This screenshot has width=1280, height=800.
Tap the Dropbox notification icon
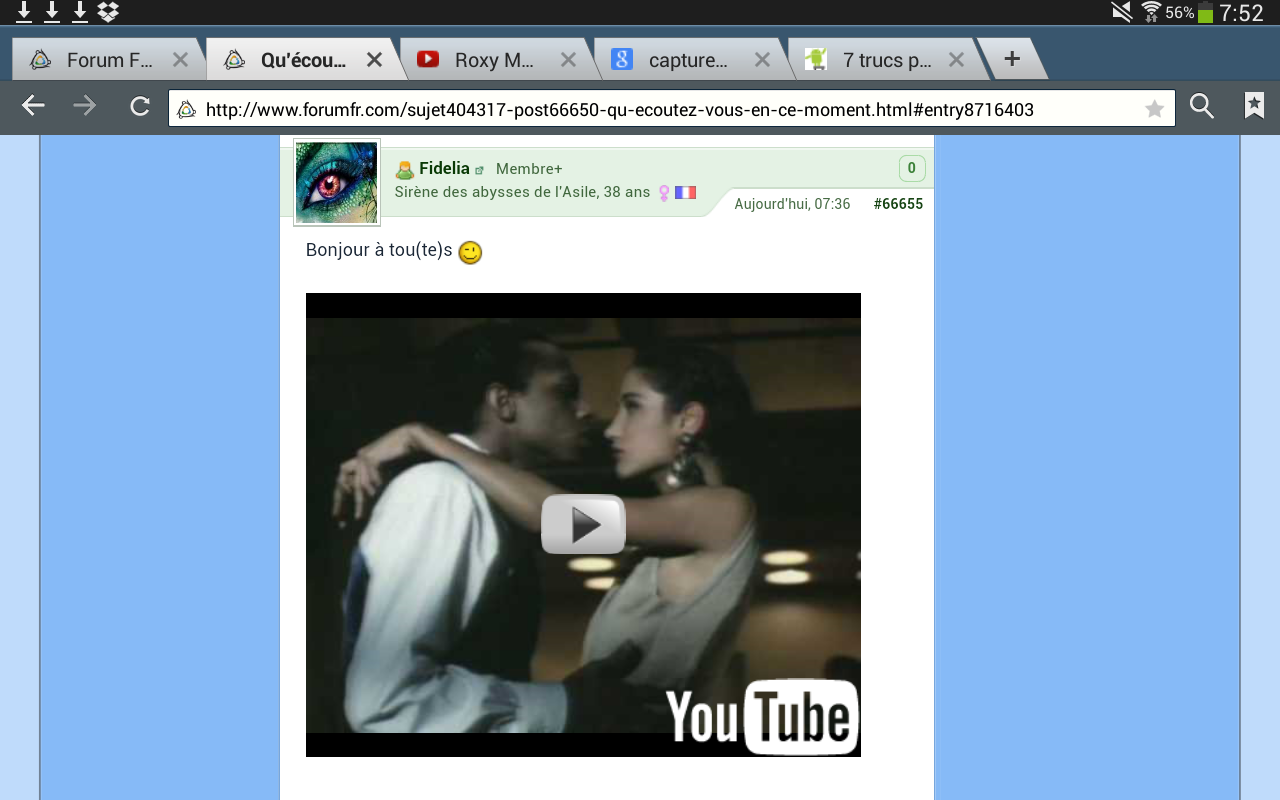click(108, 12)
